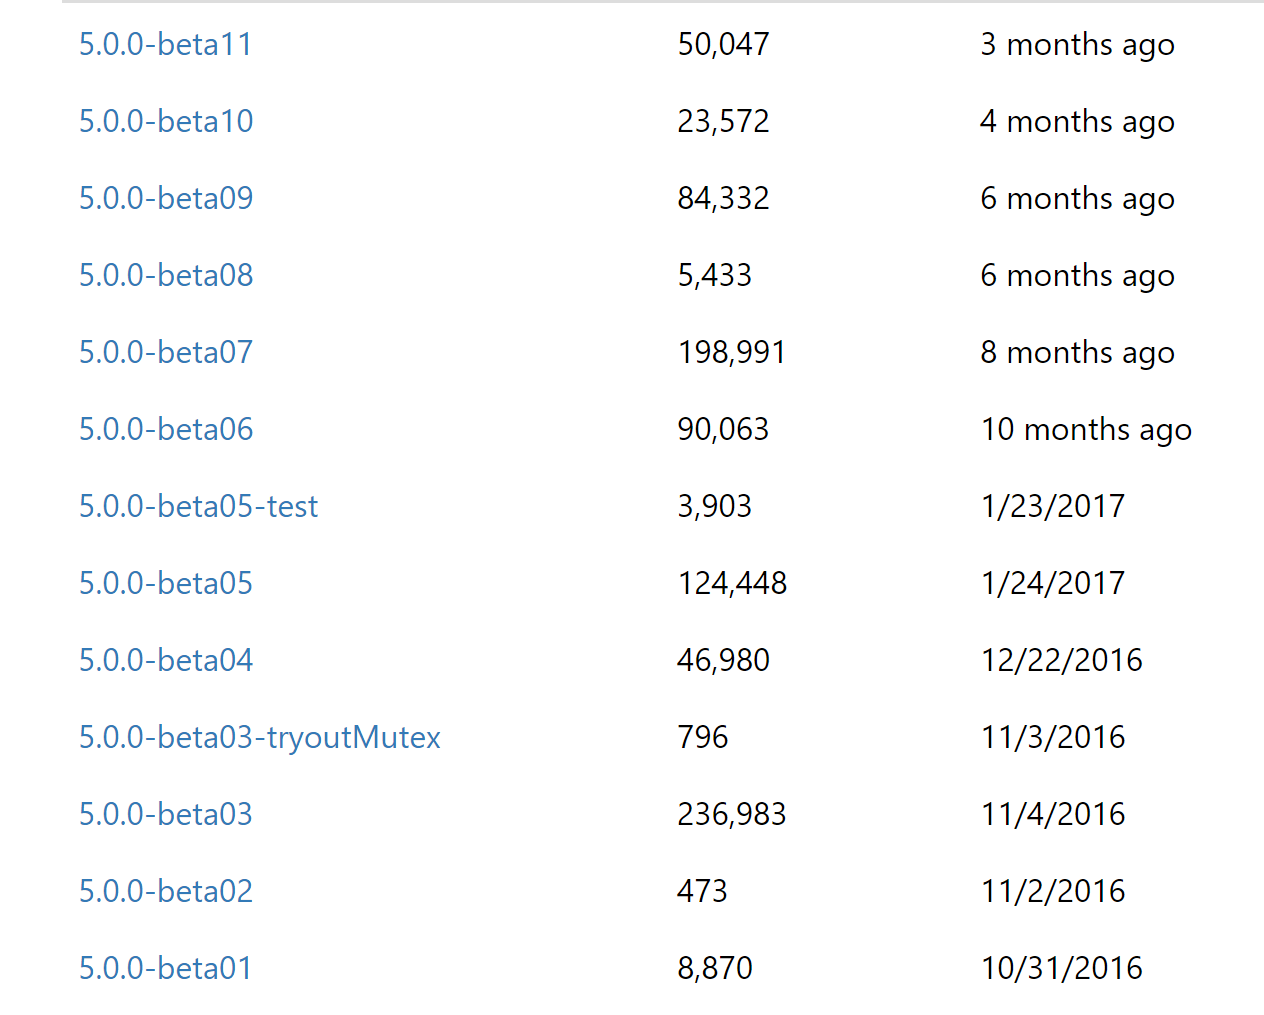
Task: Click the 12/22/2016 upload date
Action: point(1062,660)
